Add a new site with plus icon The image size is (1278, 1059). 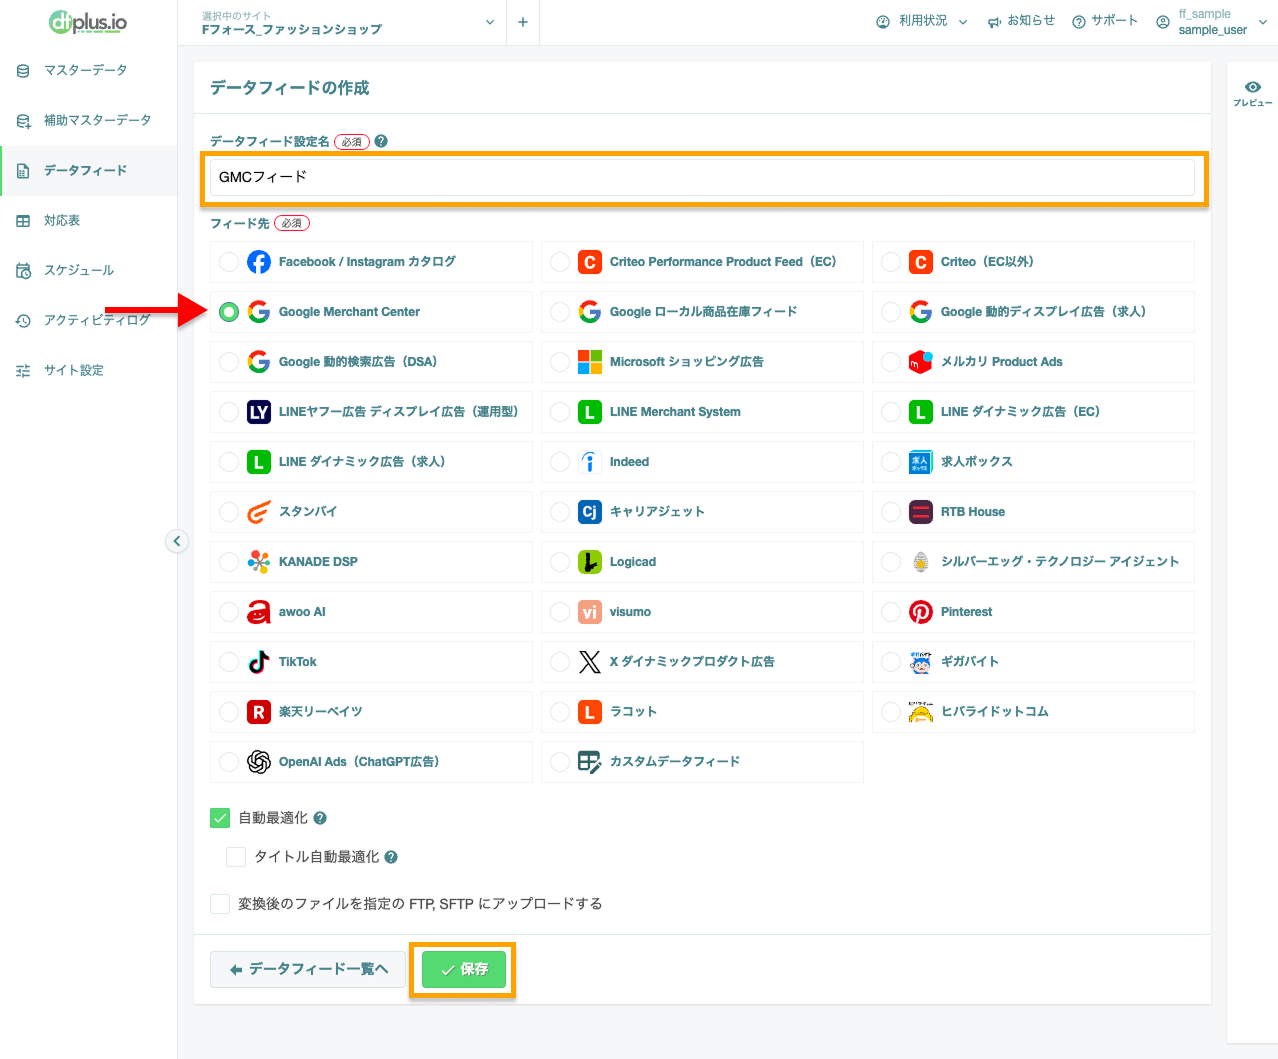[x=523, y=22]
